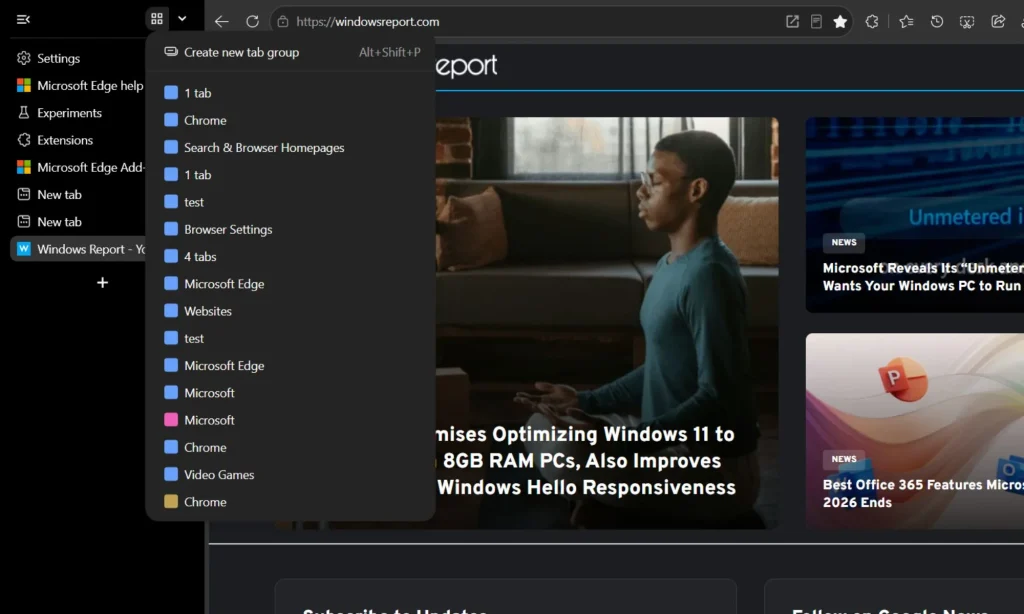
Task: Choose Create new tab group
Action: click(x=291, y=52)
